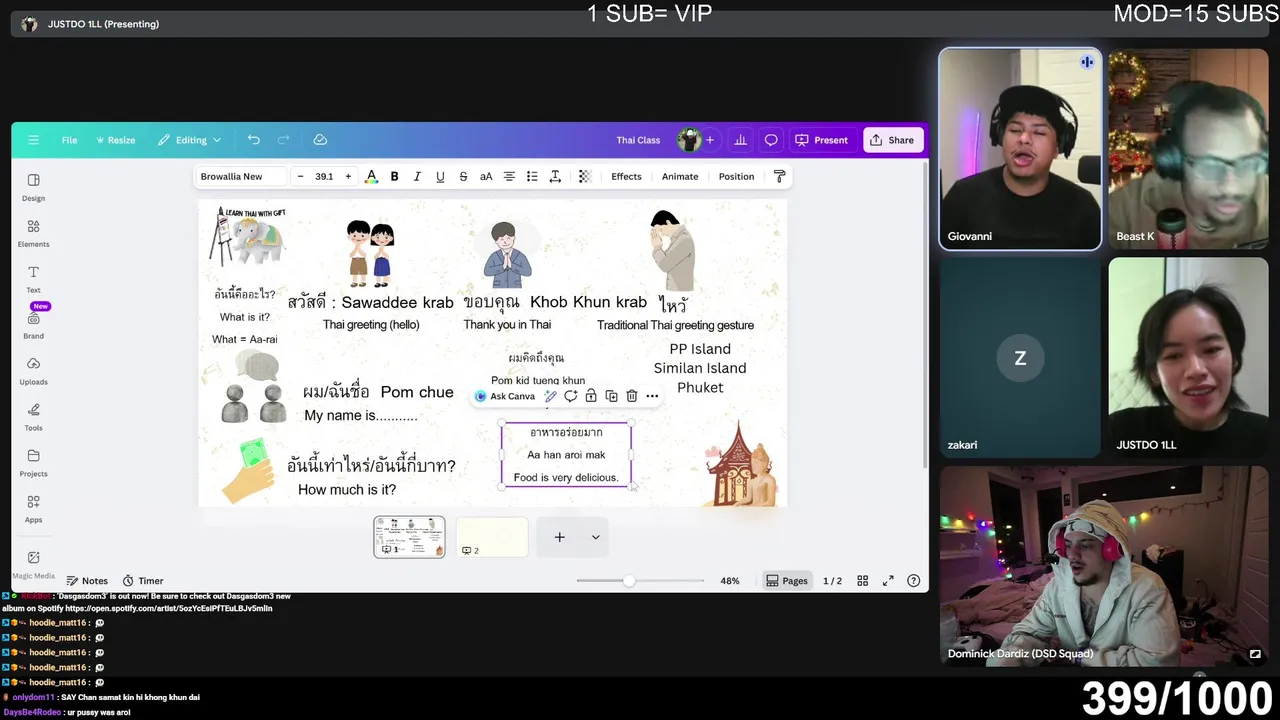Check the cloud save status icon
This screenshot has width=1280, height=720.
(x=320, y=140)
